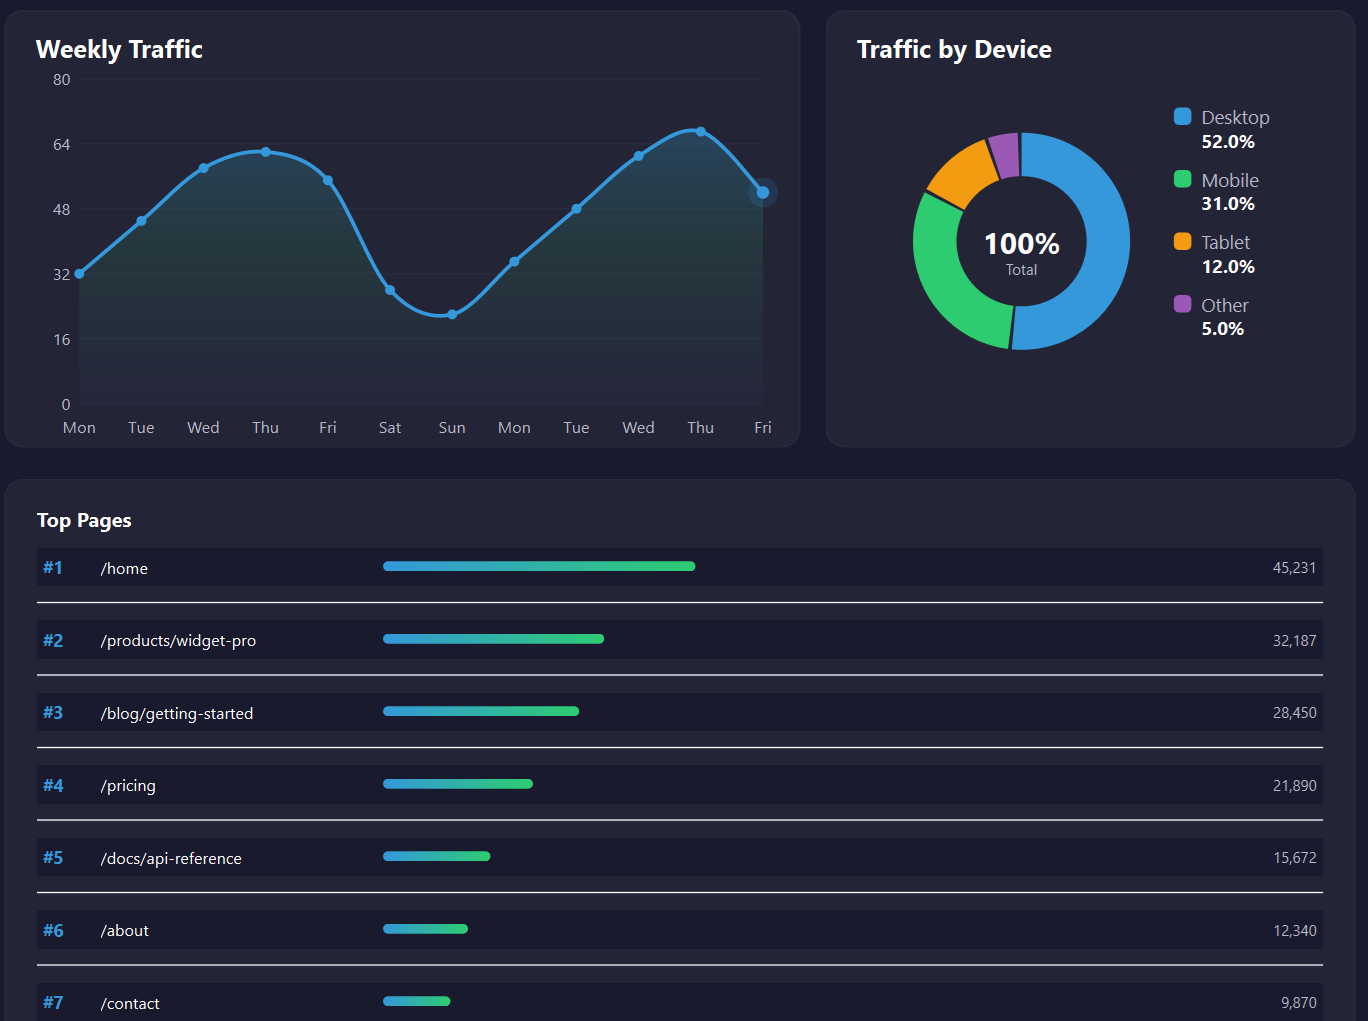Viewport: 1368px width, 1021px height.
Task: Click the Tablet legend color swatch
Action: [1183, 241]
